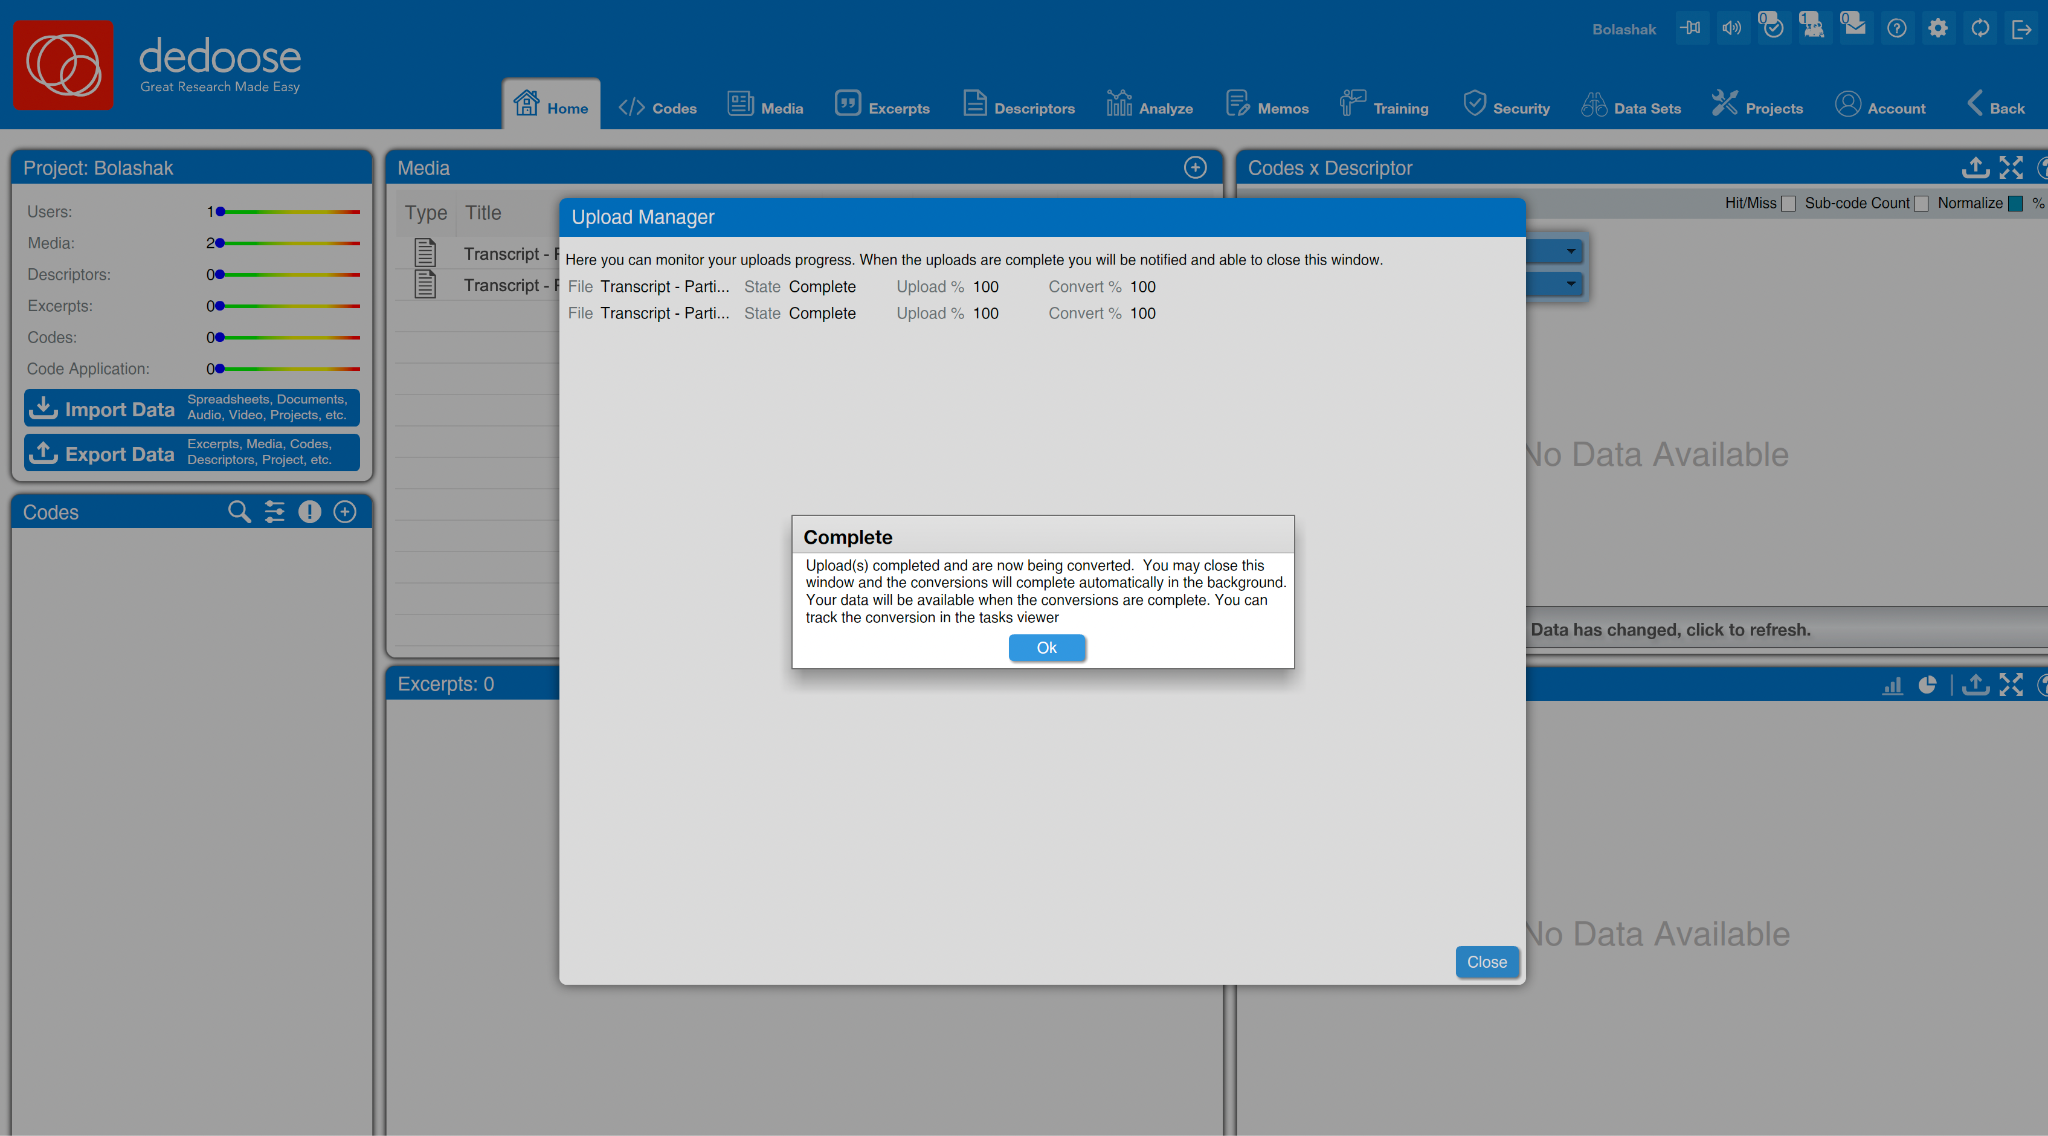This screenshot has height=1136, width=2048.
Task: Click the Media count slider bar
Action: click(x=289, y=243)
